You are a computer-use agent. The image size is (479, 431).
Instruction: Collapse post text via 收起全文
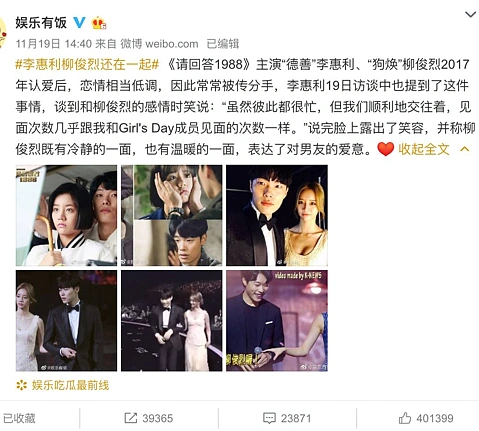point(424,149)
